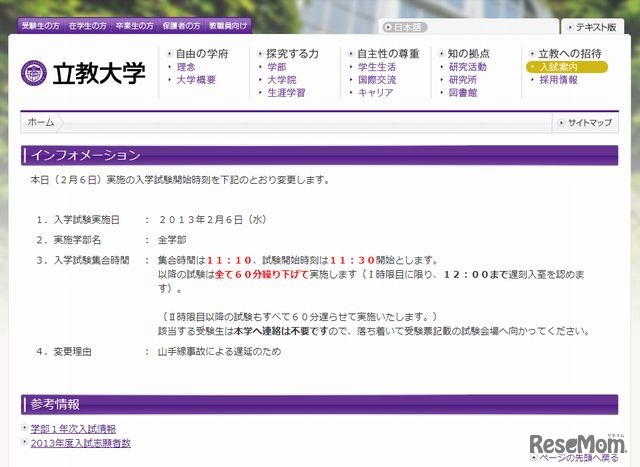Image resolution: width=640 pixels, height=467 pixels.
Task: Click ページの先頭へ戻る back-to-top link
Action: click(579, 458)
